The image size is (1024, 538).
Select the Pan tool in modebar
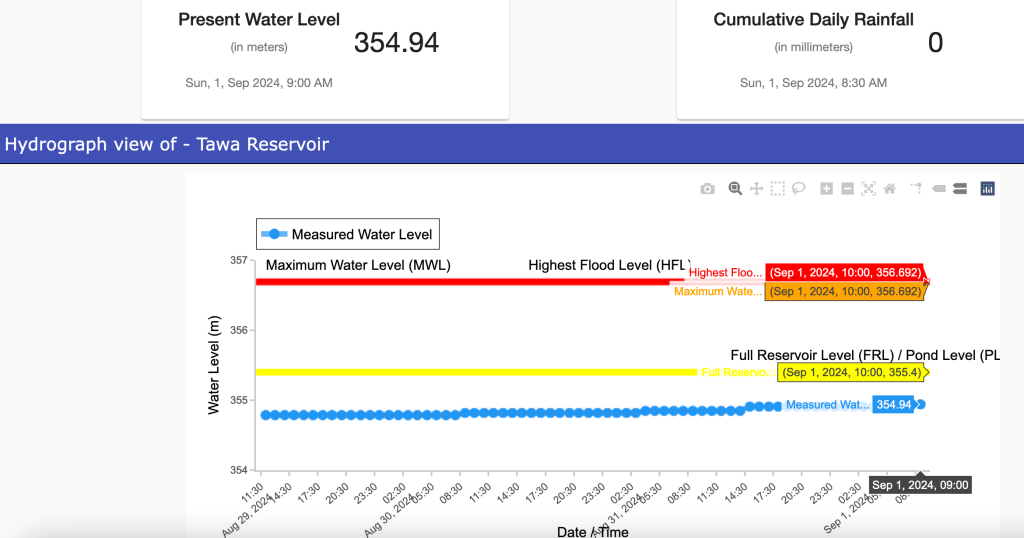tap(757, 188)
